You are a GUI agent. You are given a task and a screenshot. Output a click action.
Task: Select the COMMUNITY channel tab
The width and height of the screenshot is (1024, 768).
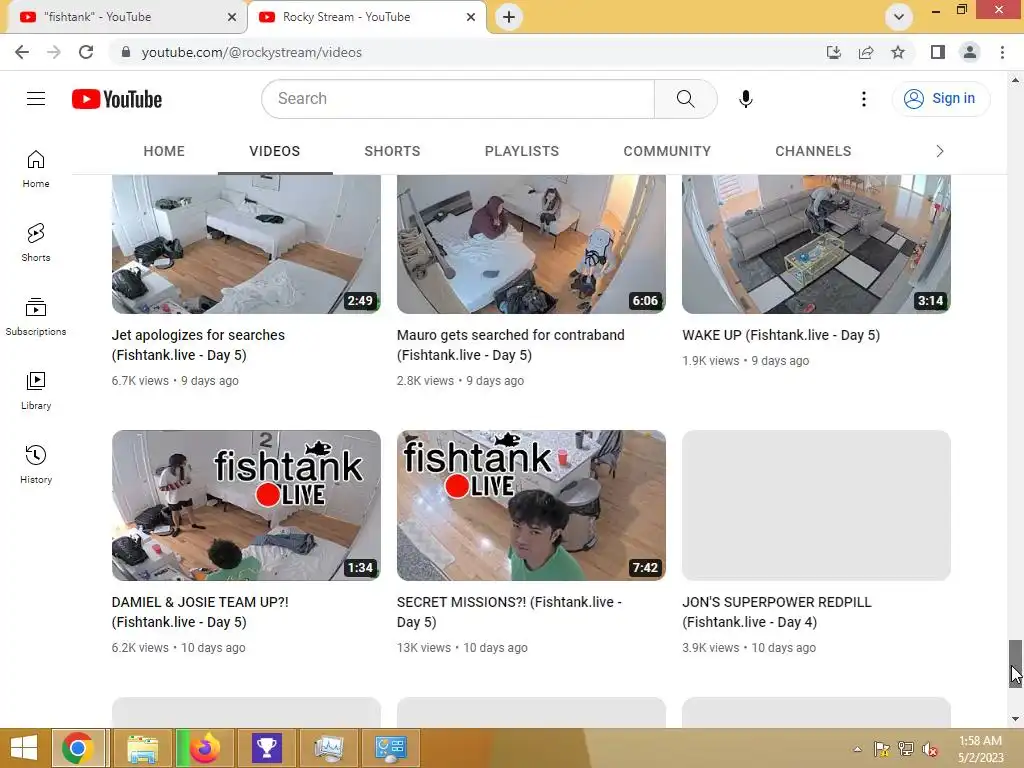667,151
